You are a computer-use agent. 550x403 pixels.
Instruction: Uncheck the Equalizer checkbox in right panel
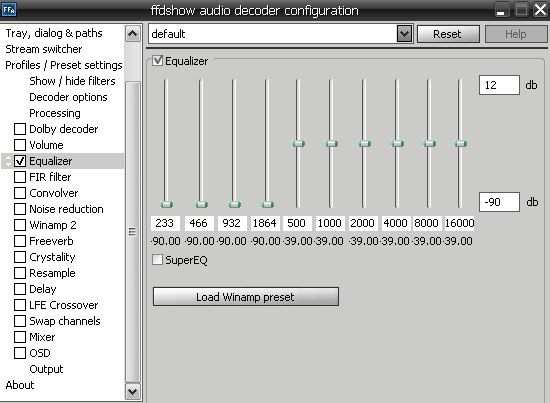coord(157,61)
